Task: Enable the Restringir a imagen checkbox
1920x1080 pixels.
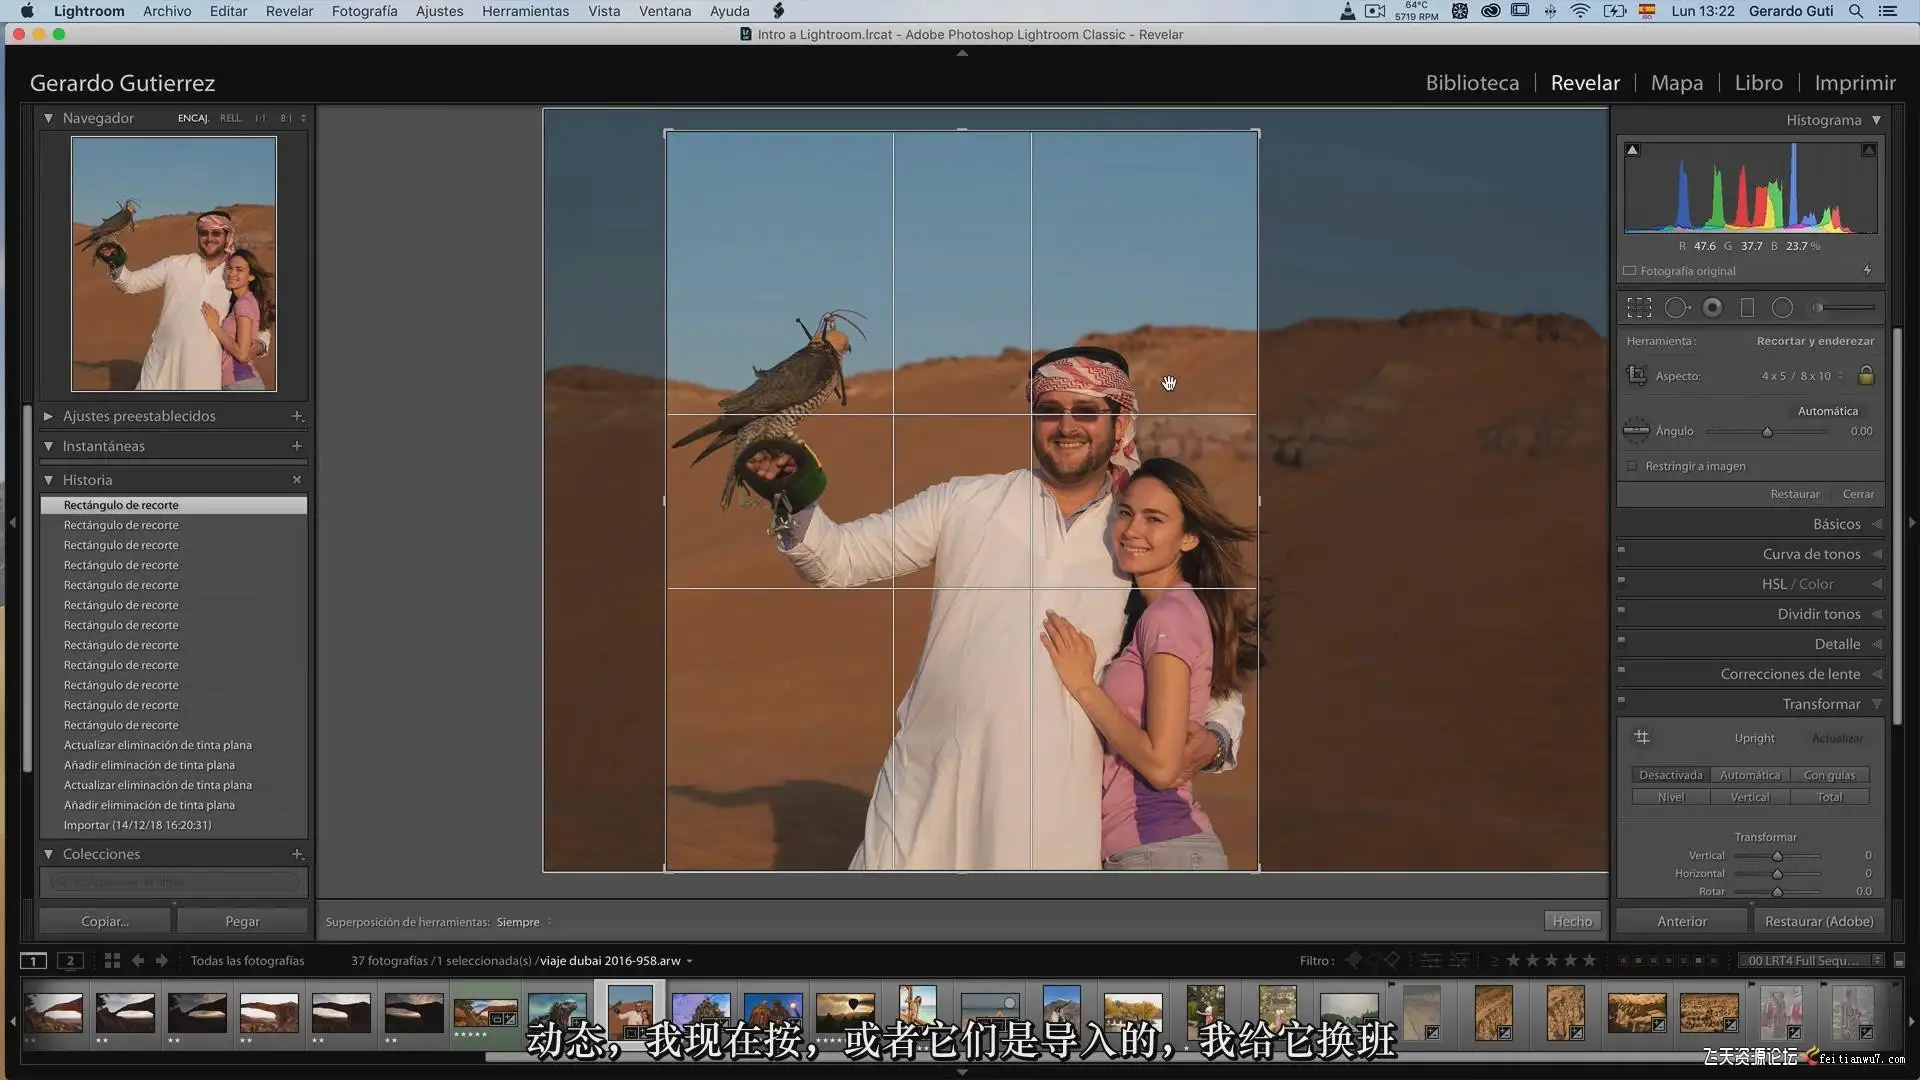Action: point(1633,466)
